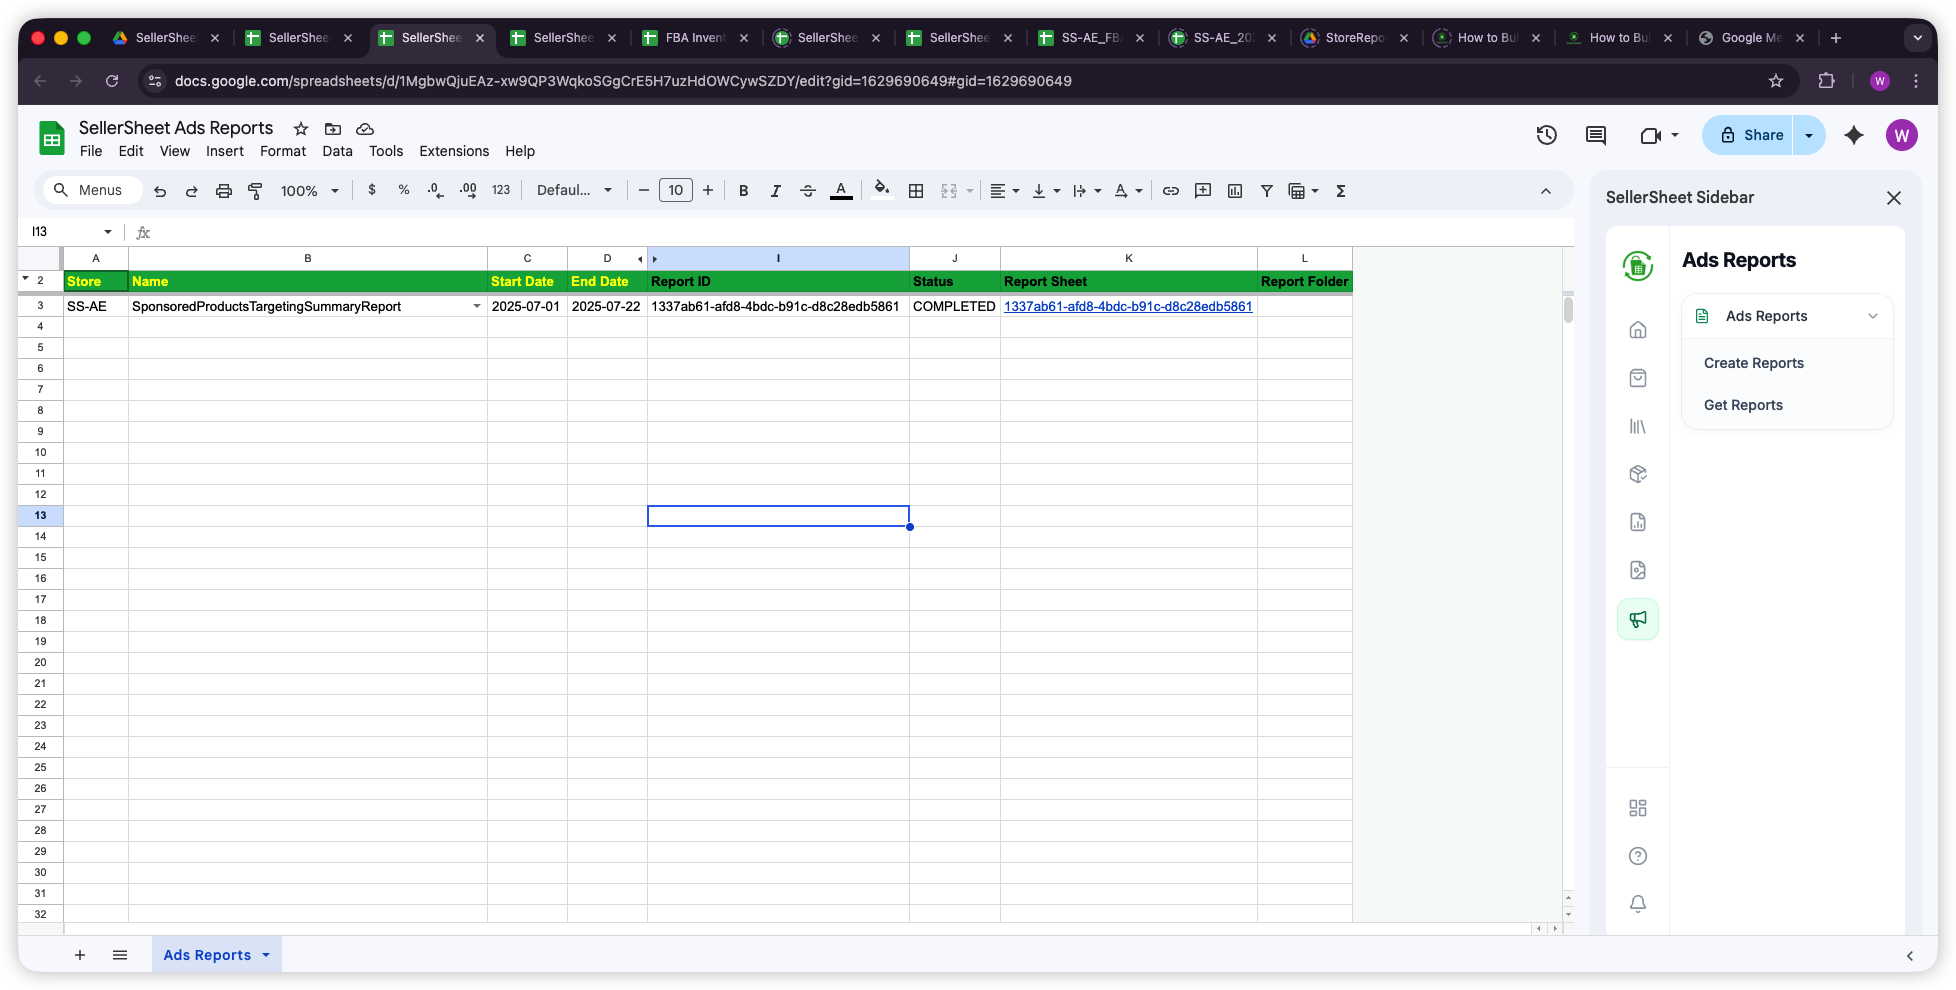The width and height of the screenshot is (1956, 990).
Task: Open the Home panel in SellerSheet sidebar
Action: coord(1638,329)
